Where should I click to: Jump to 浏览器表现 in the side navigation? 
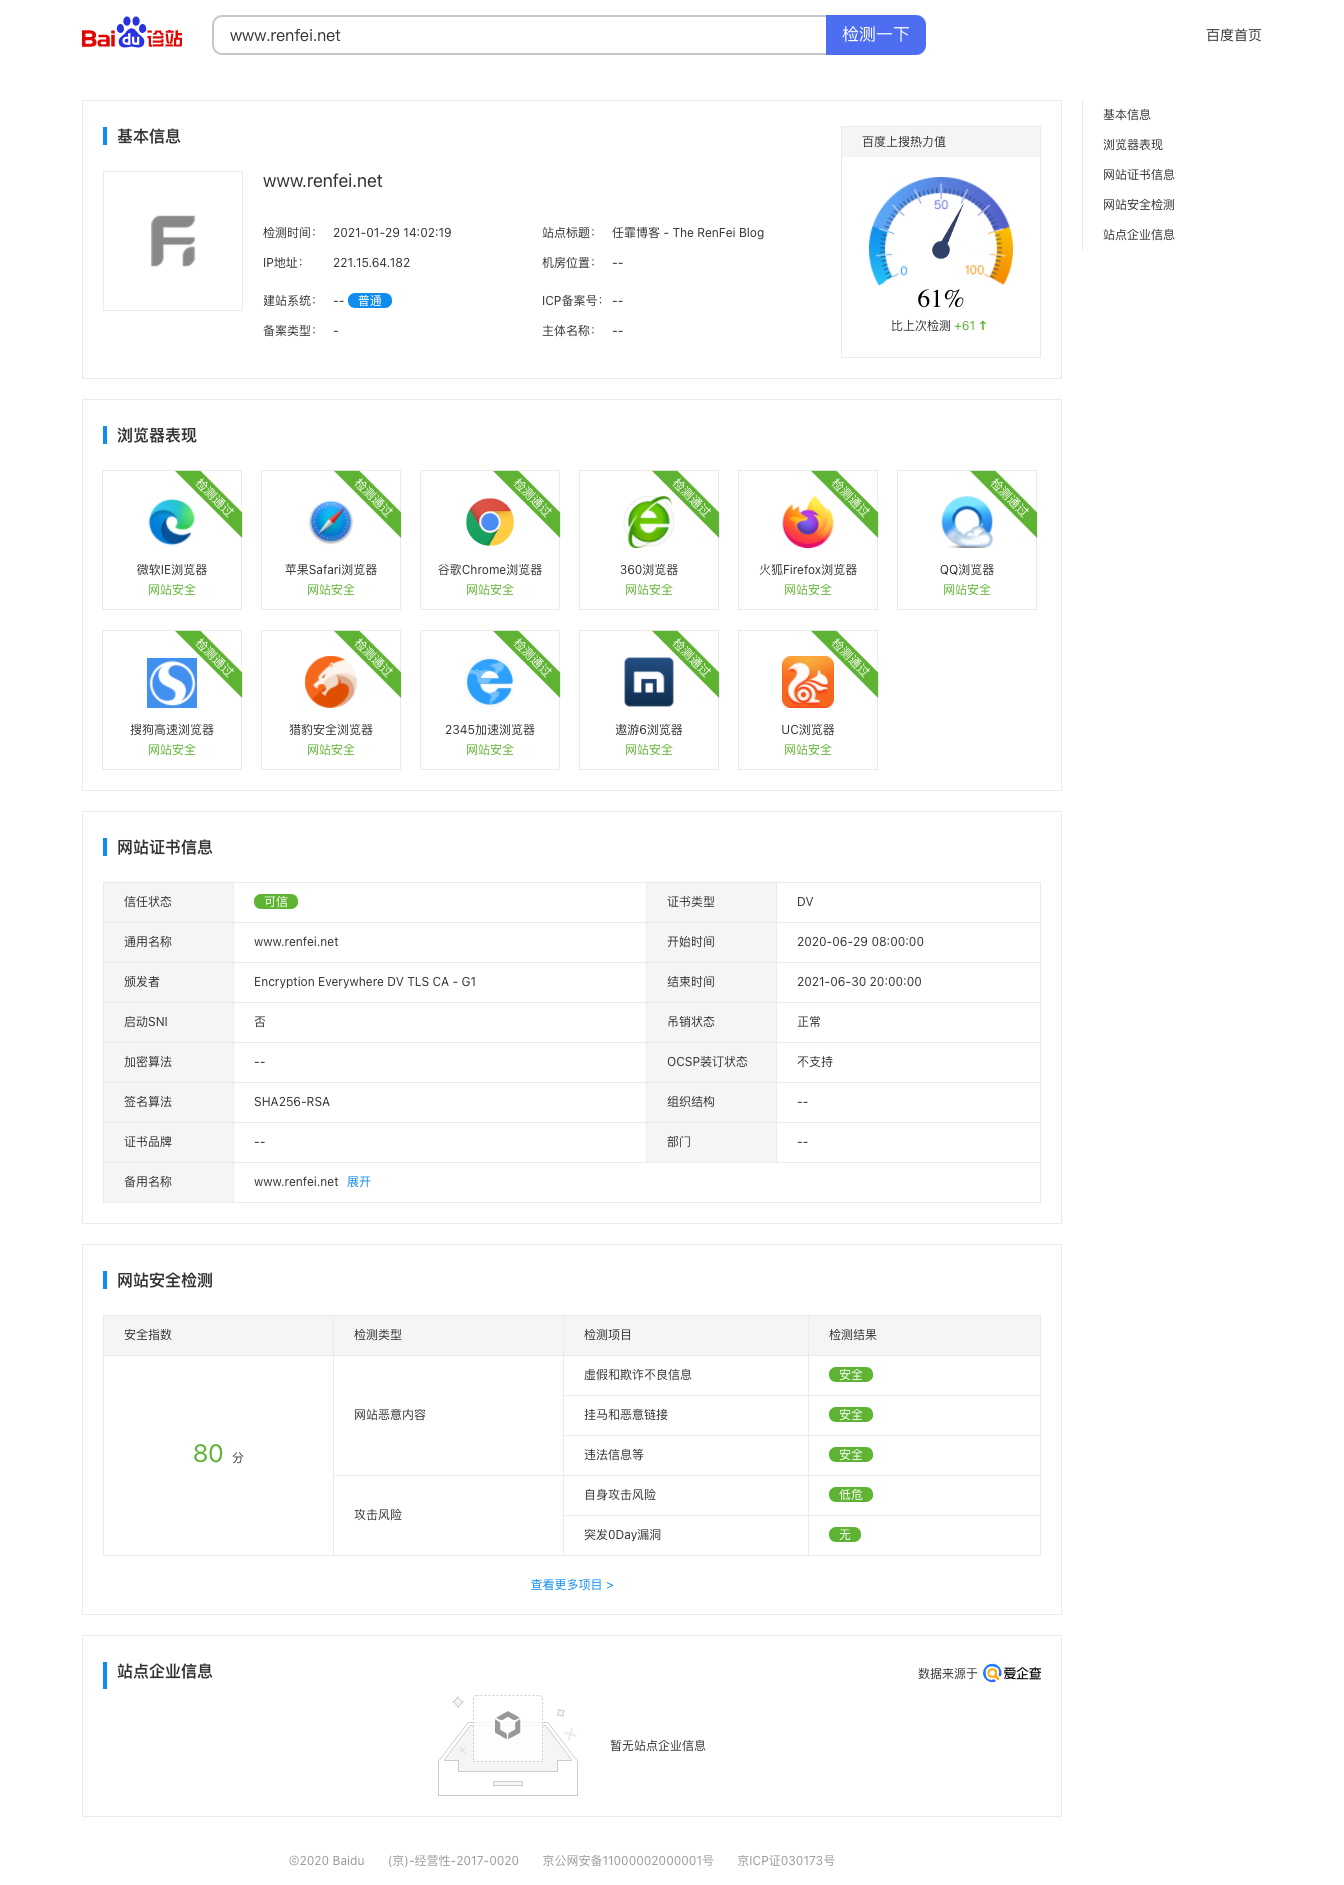[1133, 145]
